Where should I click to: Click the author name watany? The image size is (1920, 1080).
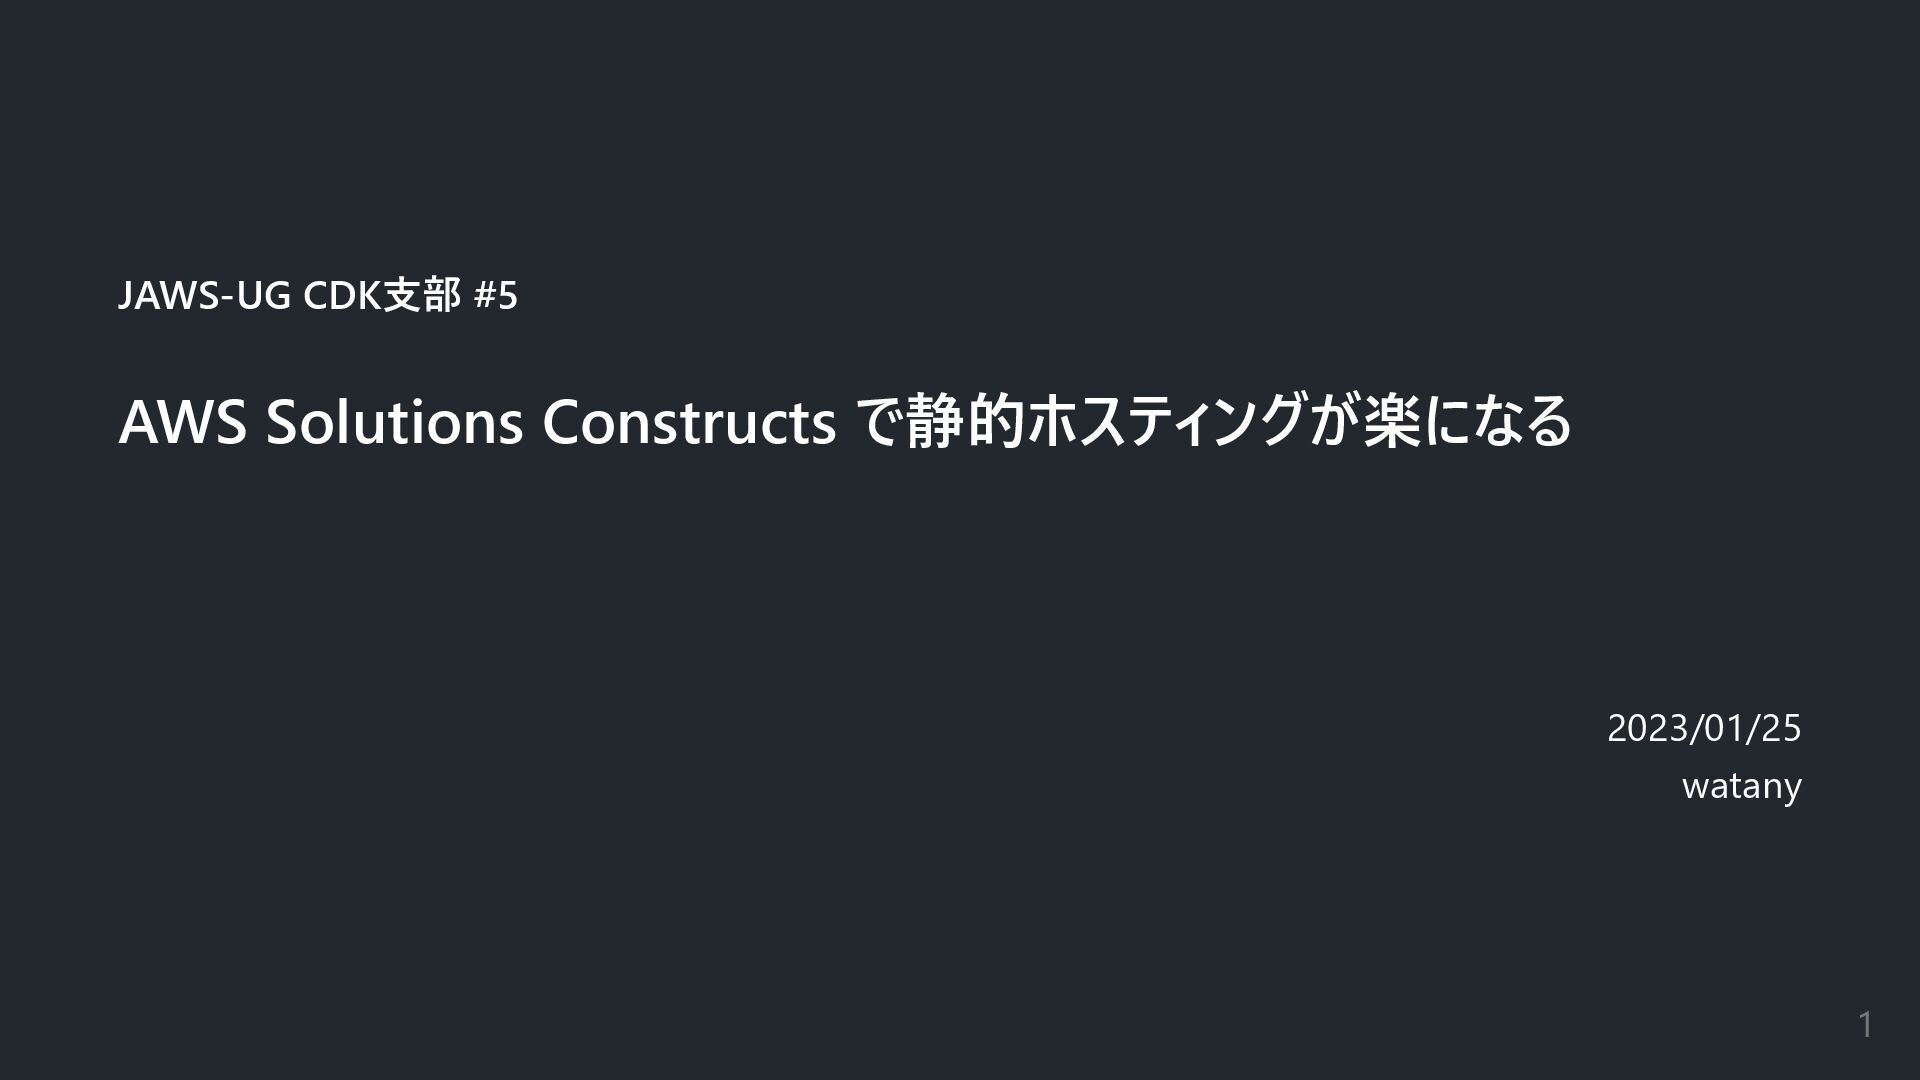1742,786
